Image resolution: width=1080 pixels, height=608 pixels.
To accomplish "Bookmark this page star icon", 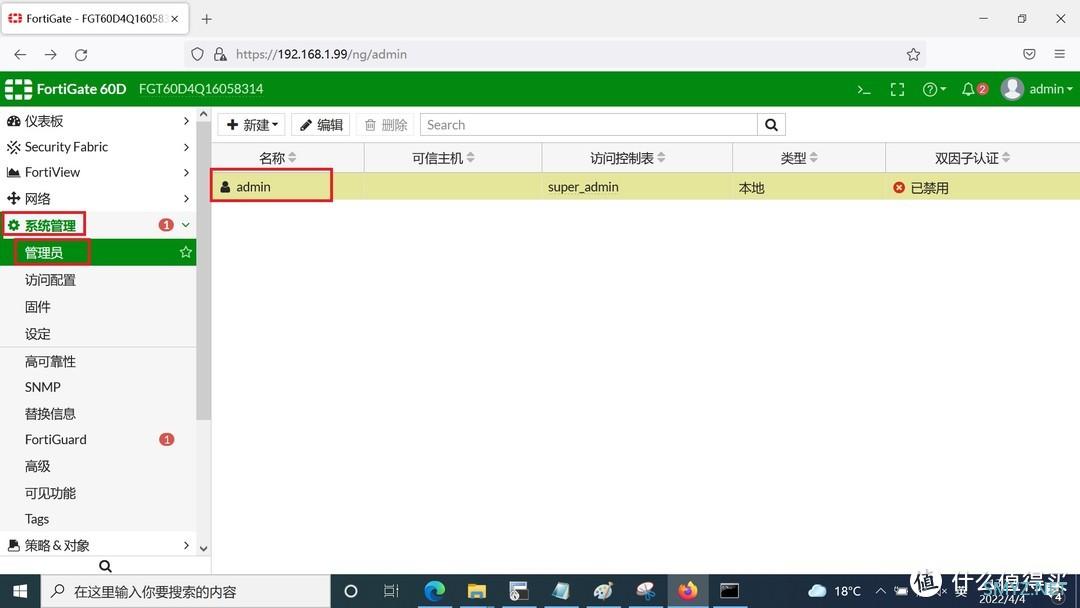I will [913, 54].
